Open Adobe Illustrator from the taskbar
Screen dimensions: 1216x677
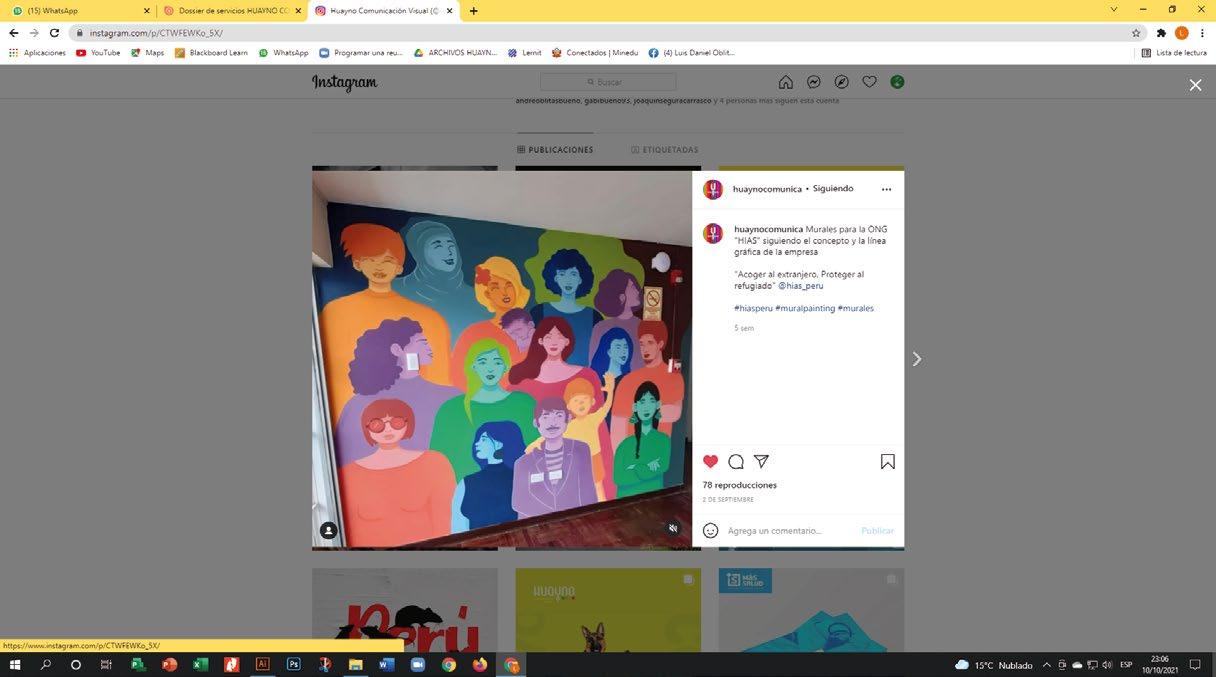[263, 665]
